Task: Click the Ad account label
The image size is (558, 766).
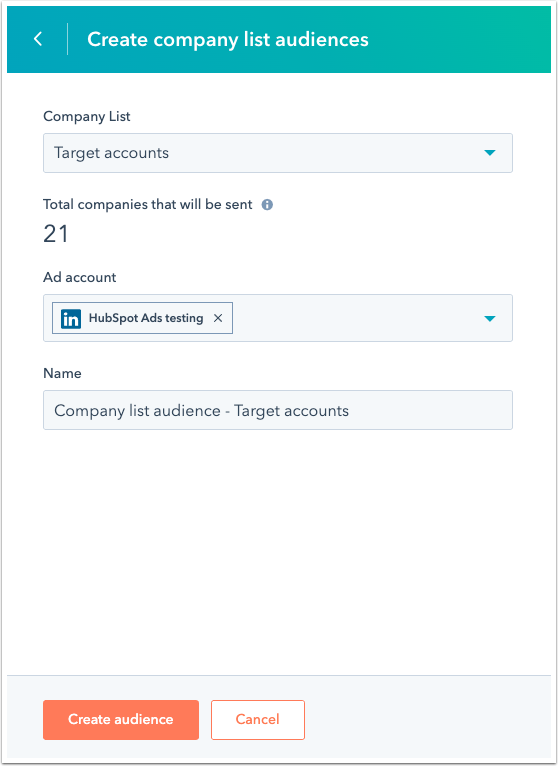Action: point(80,277)
